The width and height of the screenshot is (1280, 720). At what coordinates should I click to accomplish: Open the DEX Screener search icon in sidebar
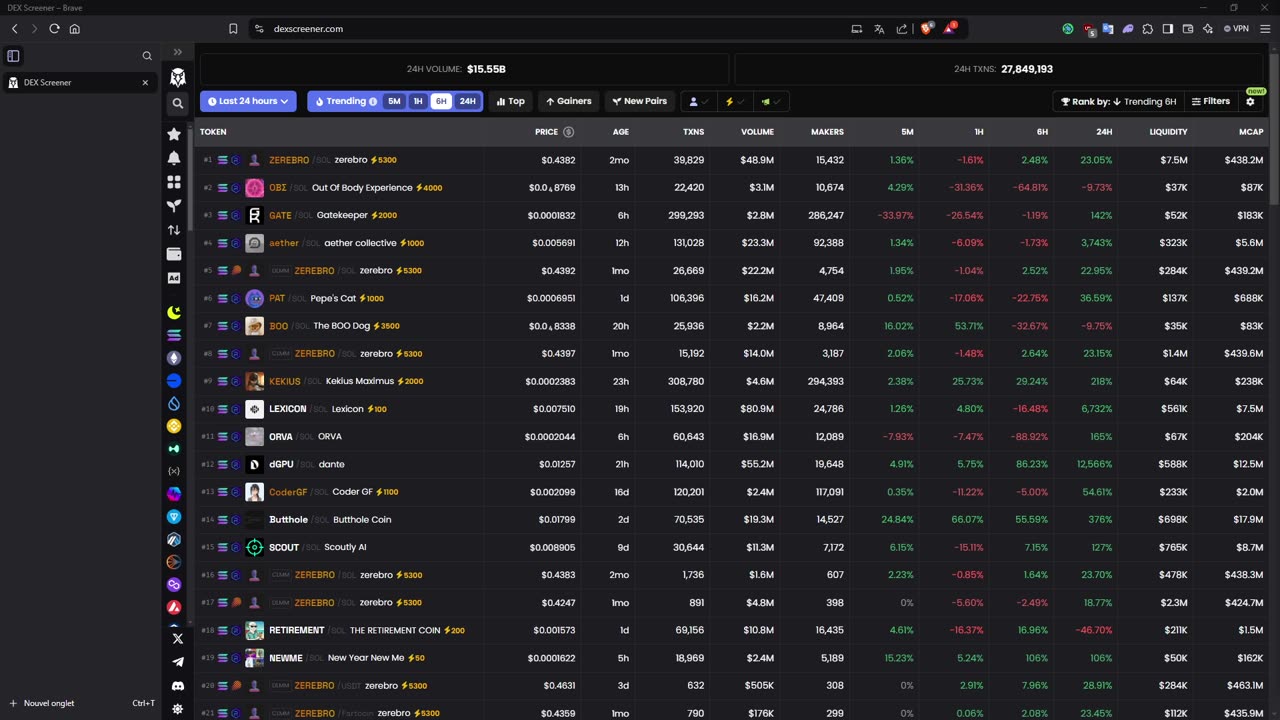point(178,103)
